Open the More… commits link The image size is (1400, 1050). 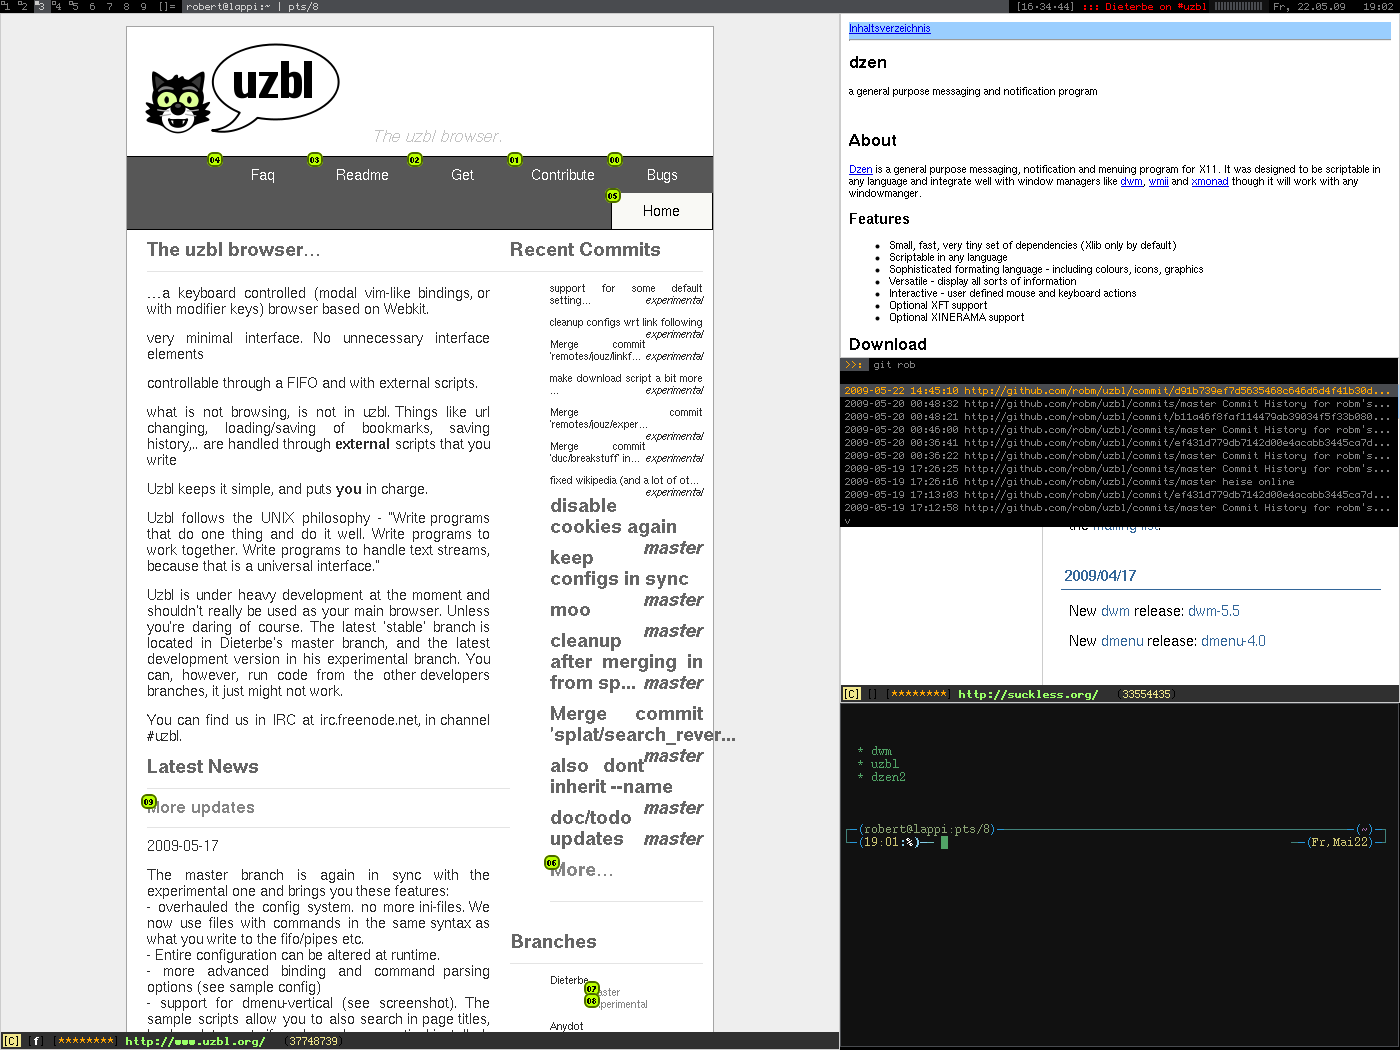(x=582, y=870)
